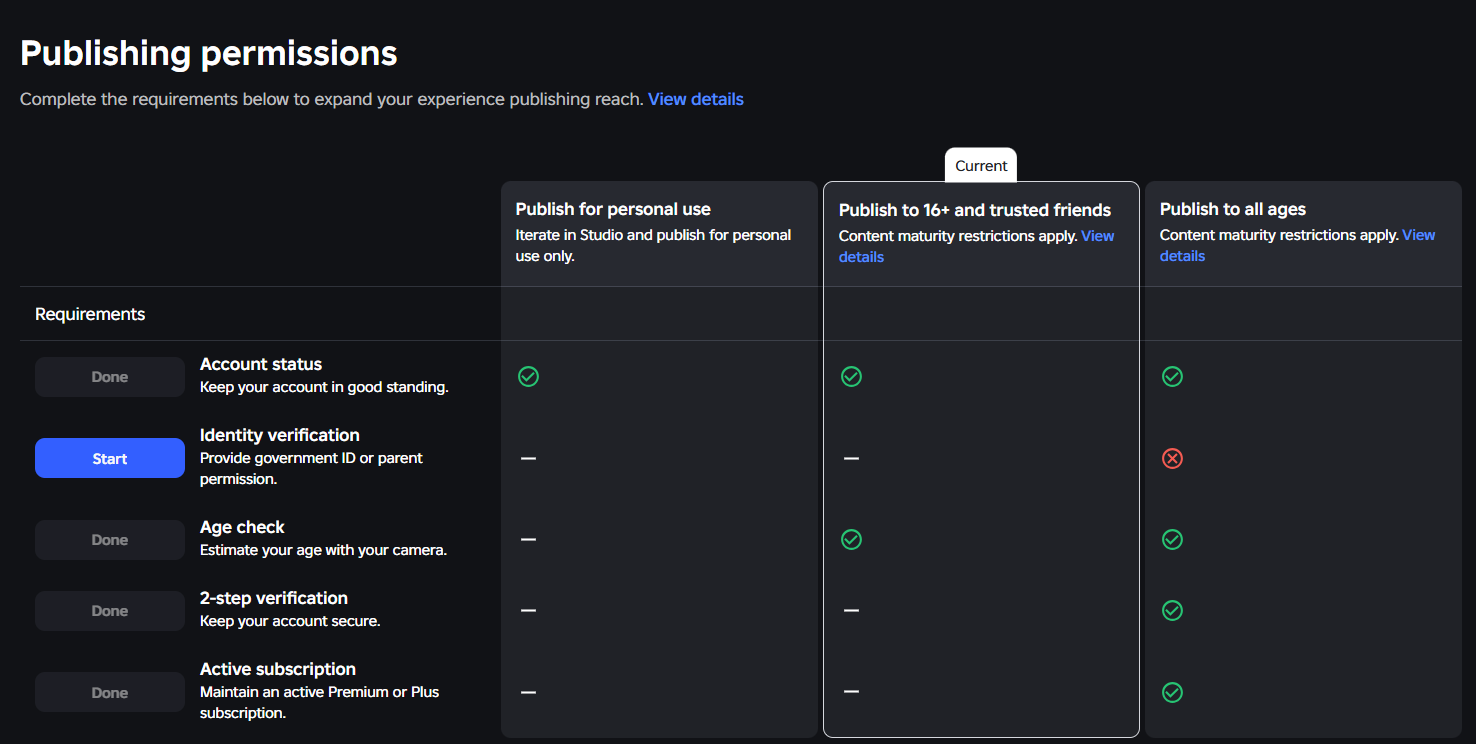Click Done next to Account status
1476x744 pixels.
109,376
